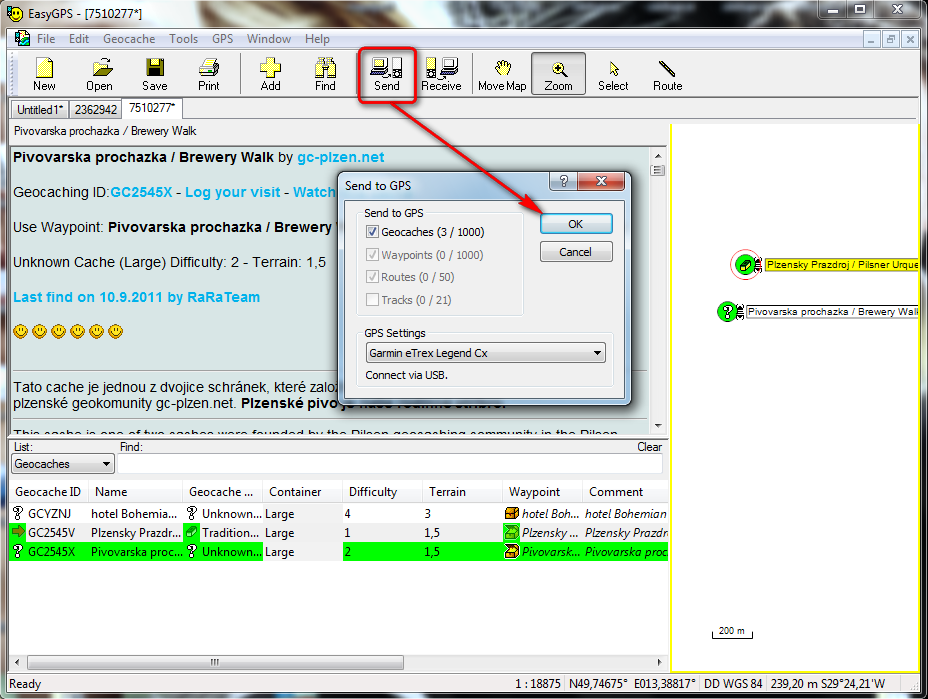Image resolution: width=928 pixels, height=699 pixels.
Task: Click into the Find text field
Action: pyautogui.click(x=389, y=464)
